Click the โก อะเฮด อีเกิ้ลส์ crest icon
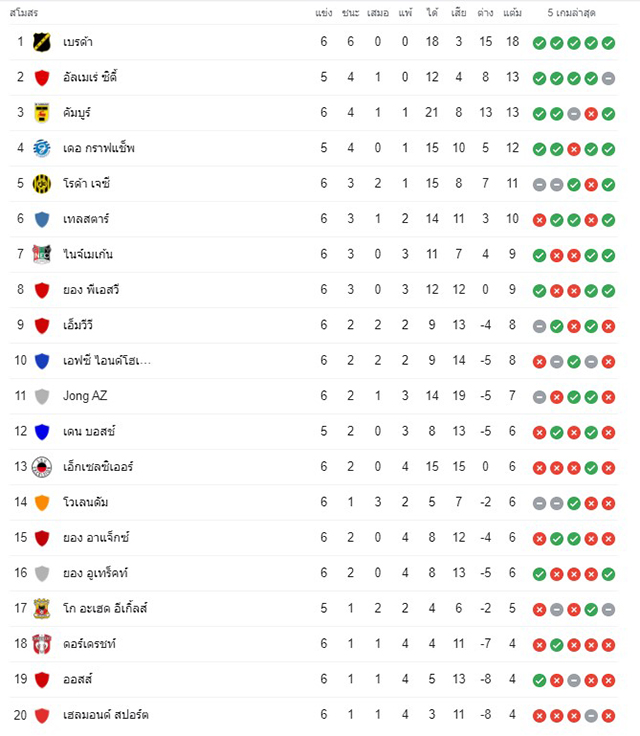The height and width of the screenshot is (736, 640). tap(42, 609)
